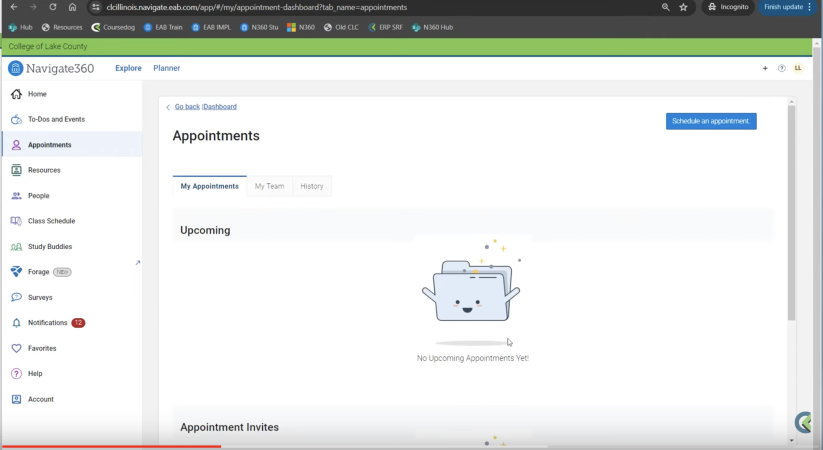Click the plus icon in the header
The image size is (823, 450).
[765, 68]
